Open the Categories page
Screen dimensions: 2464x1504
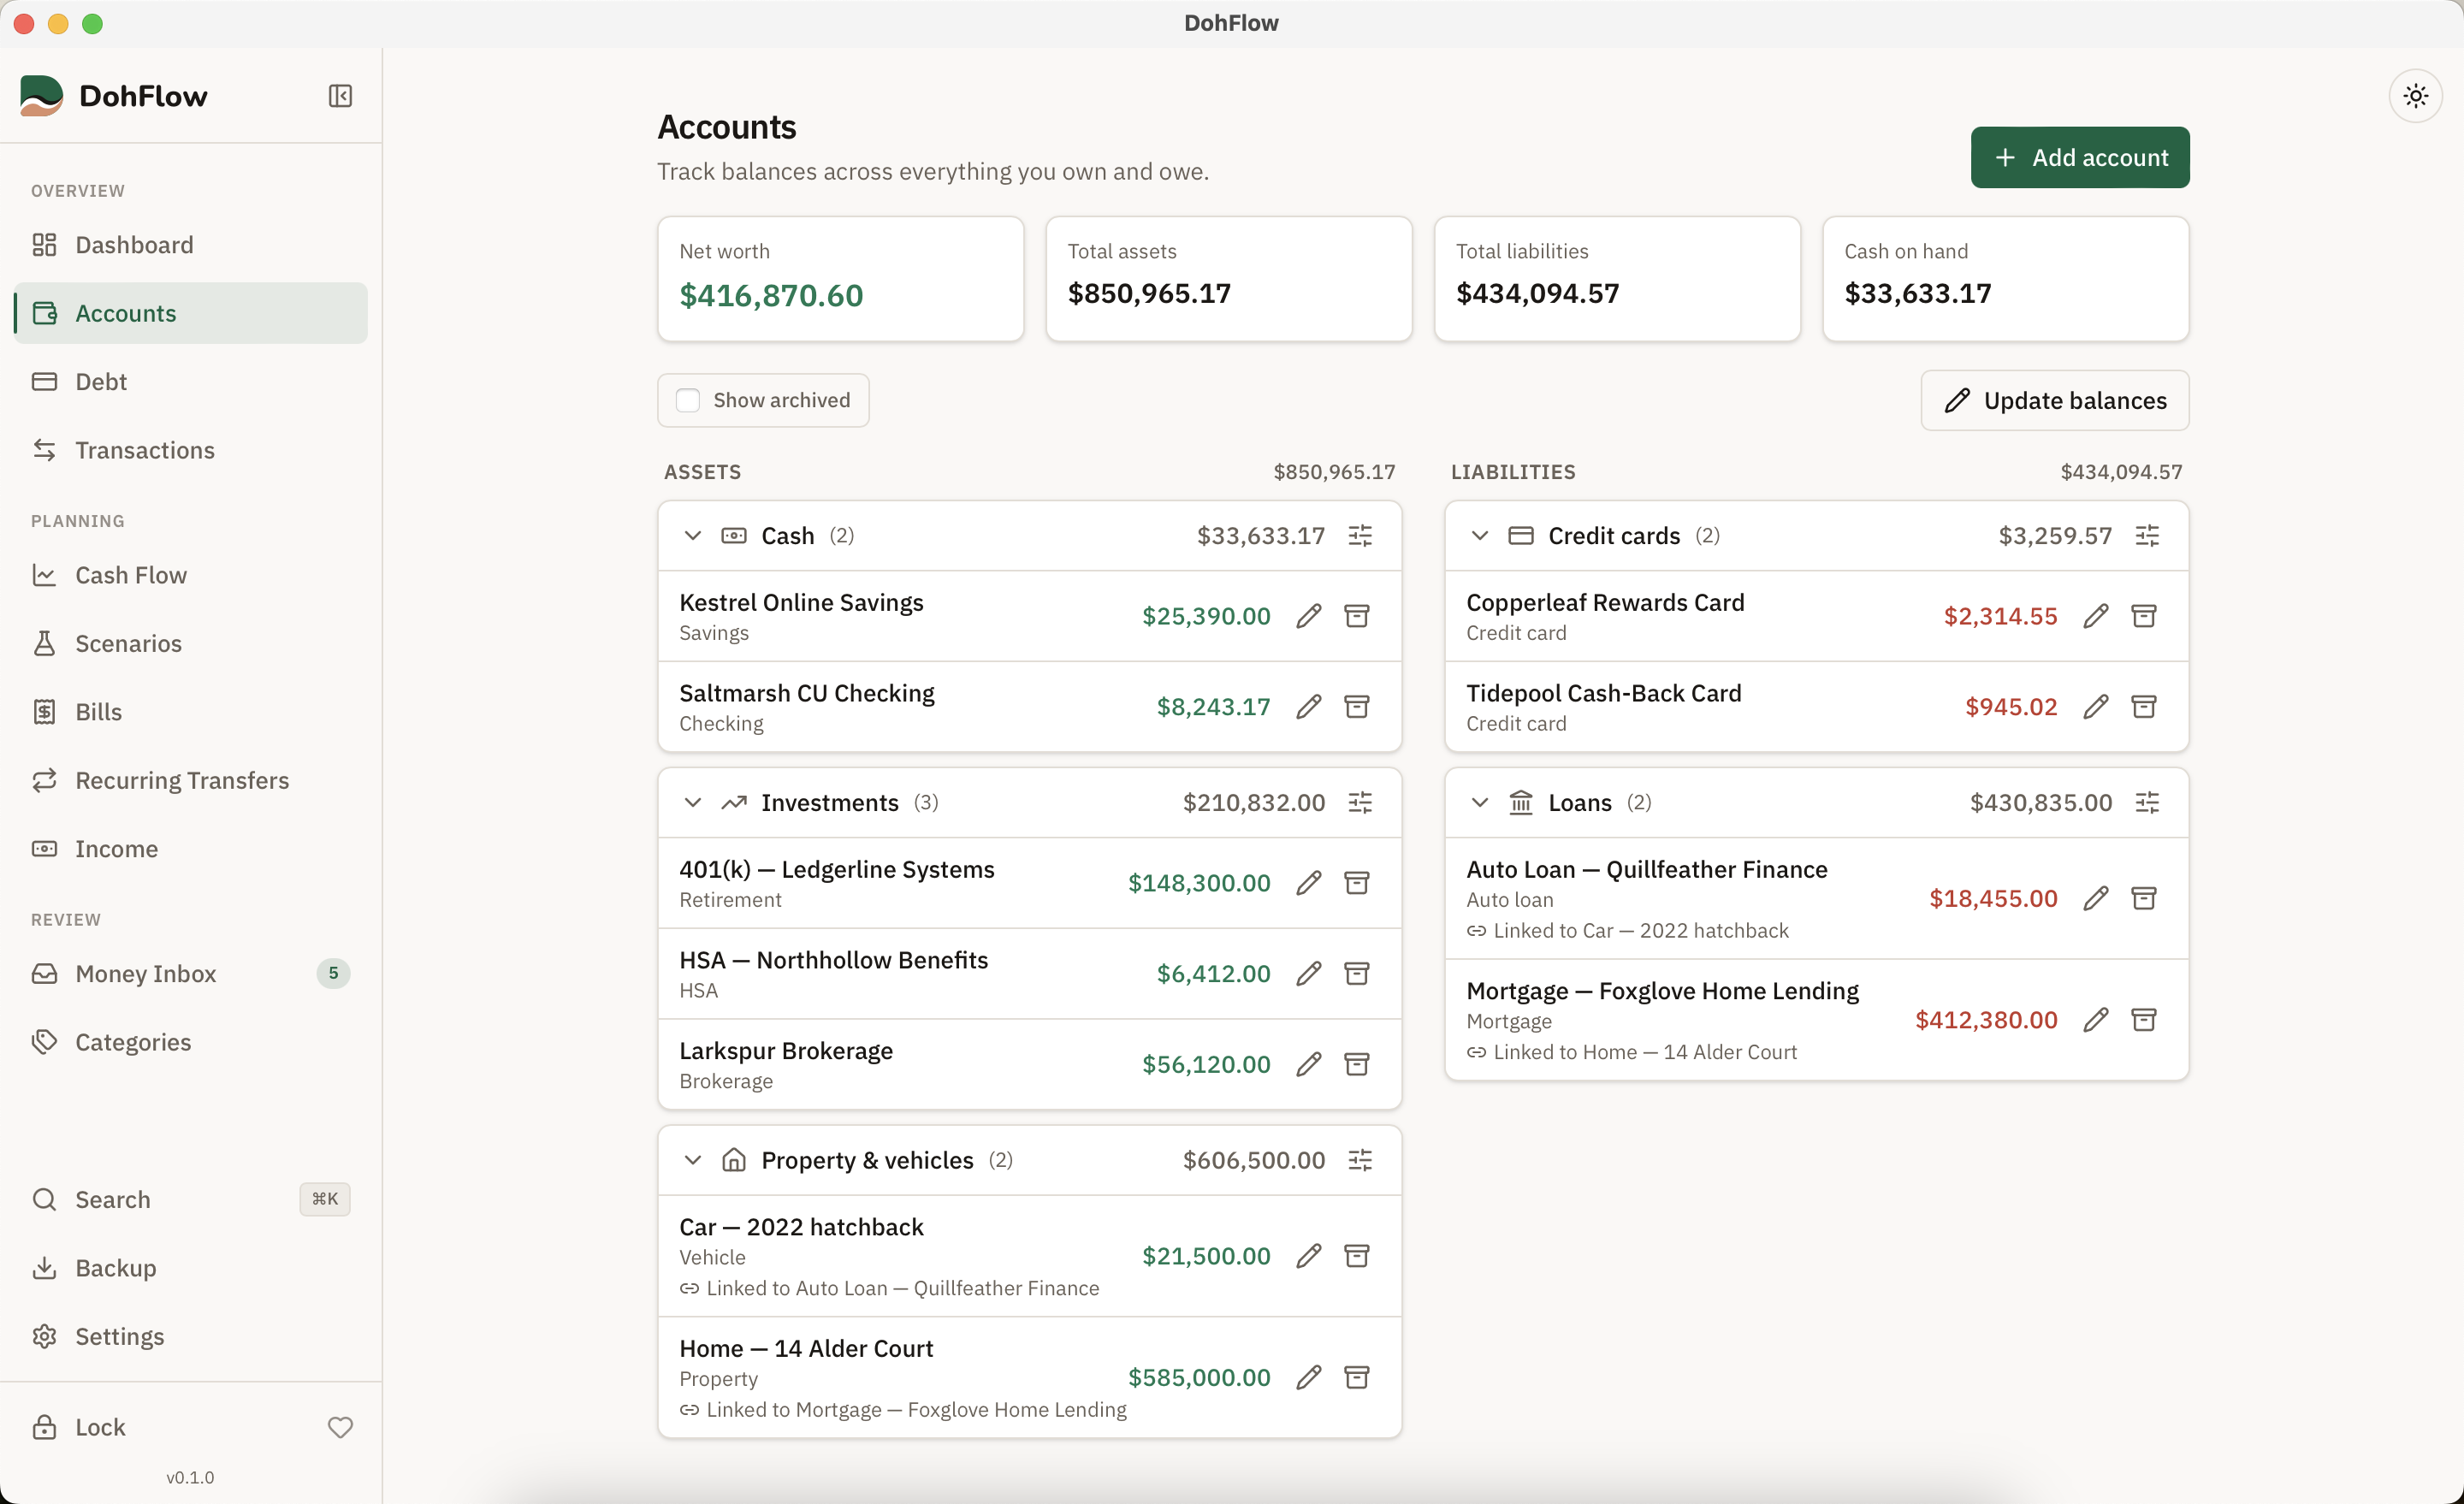pos(191,1042)
